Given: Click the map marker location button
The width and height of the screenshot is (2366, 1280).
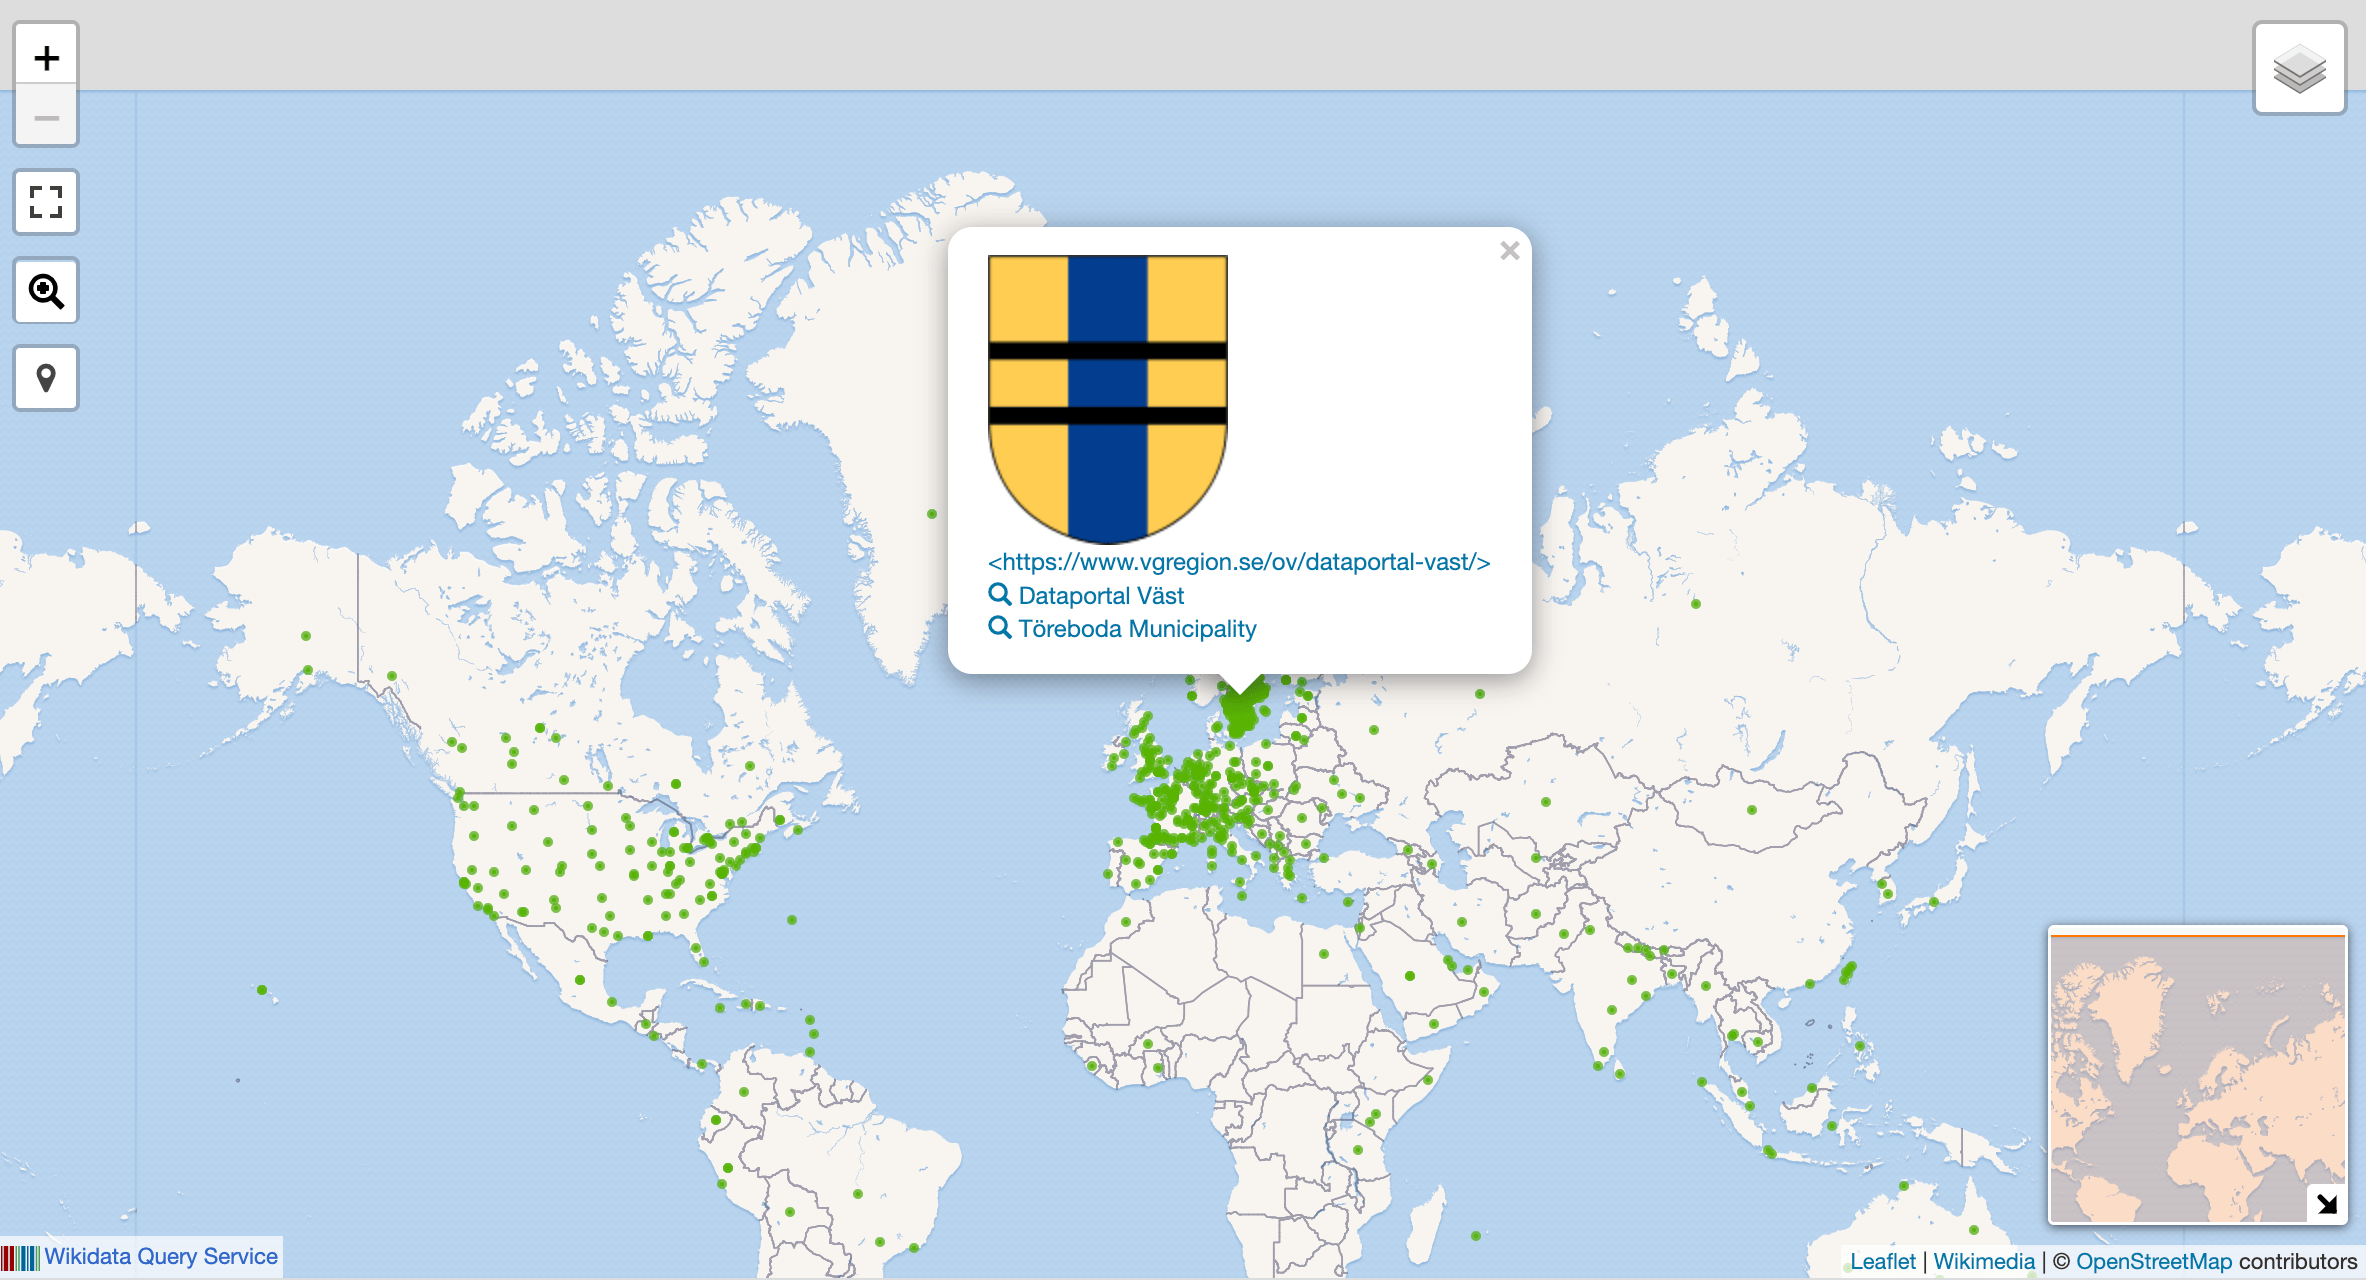Looking at the screenshot, I should pos(46,378).
